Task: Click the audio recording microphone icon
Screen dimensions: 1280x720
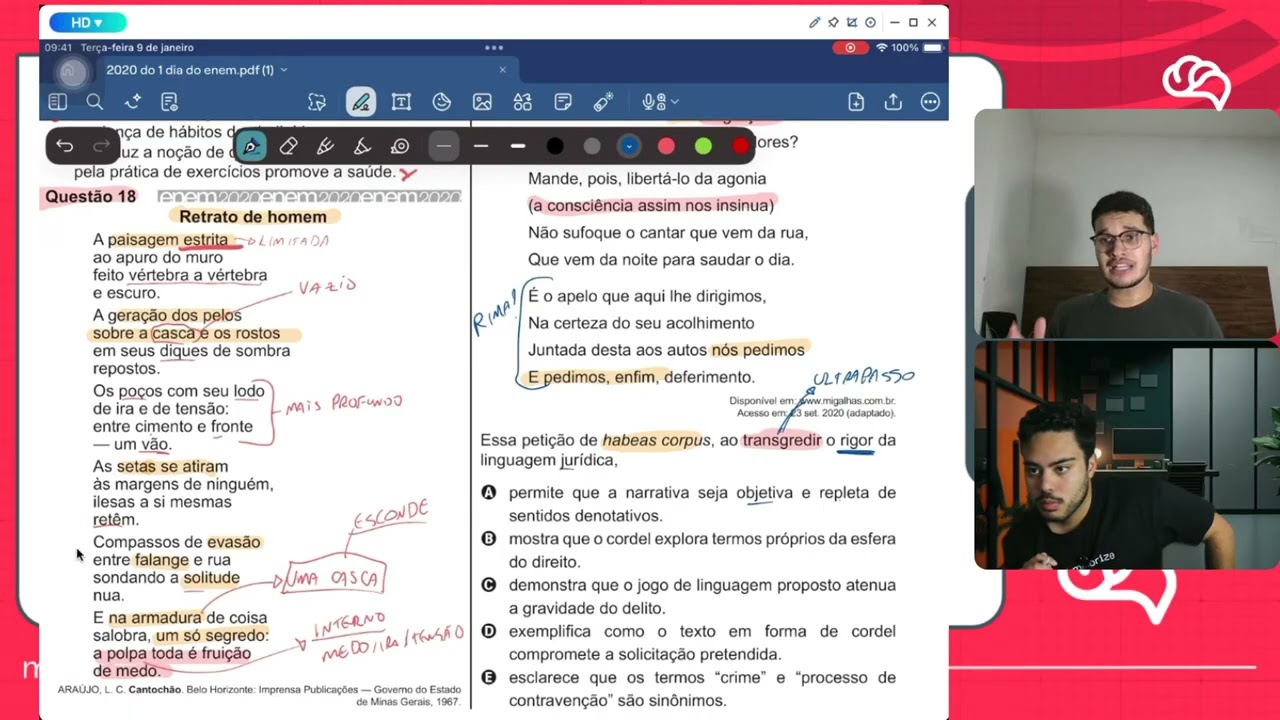Action: pos(651,102)
